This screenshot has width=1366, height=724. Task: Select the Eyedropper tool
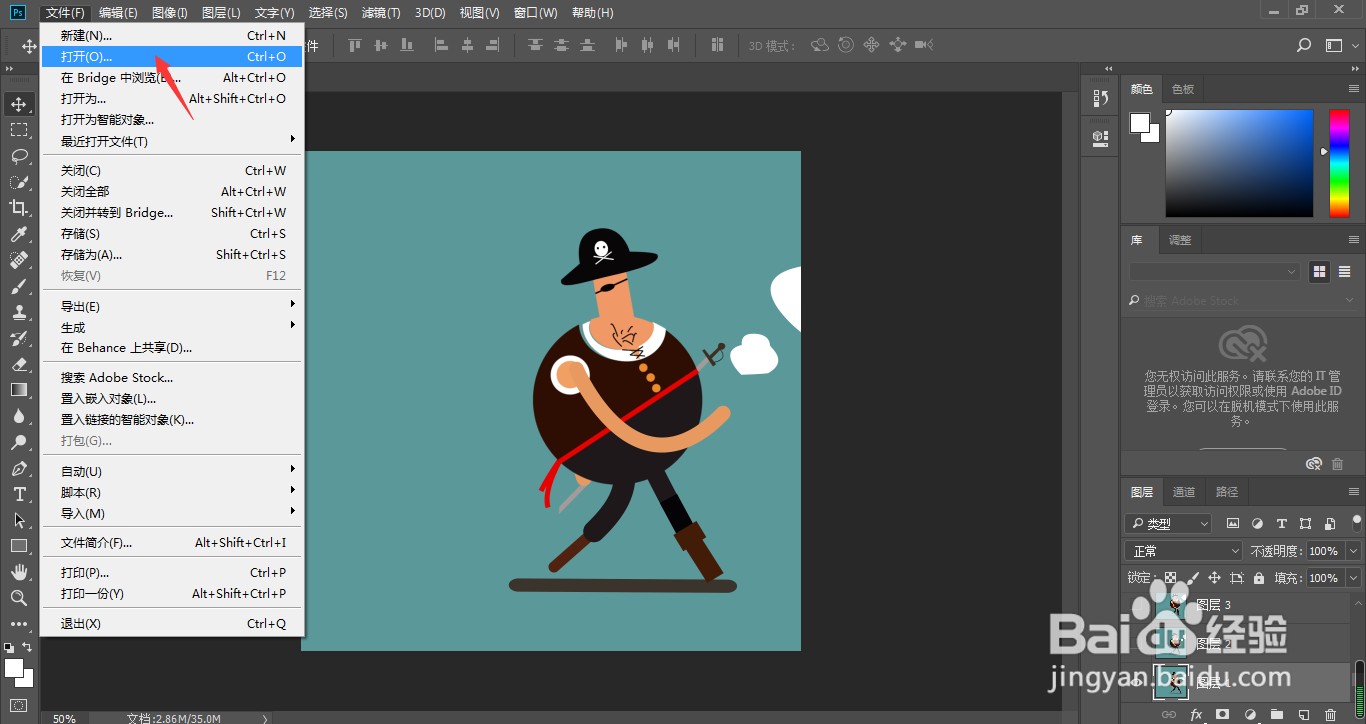pos(19,234)
